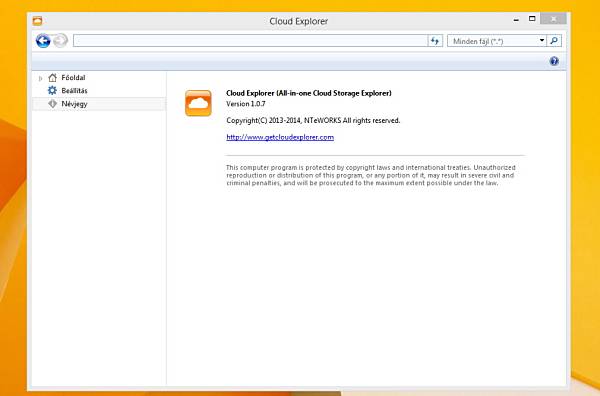600x396 pixels.
Task: Click the diamond icon beside Névjegy
Action: coord(52,104)
